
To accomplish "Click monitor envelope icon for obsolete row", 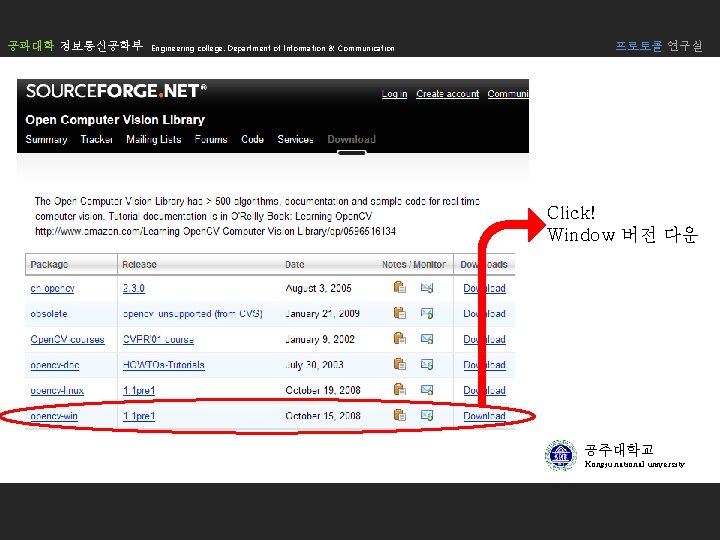I will coord(427,314).
